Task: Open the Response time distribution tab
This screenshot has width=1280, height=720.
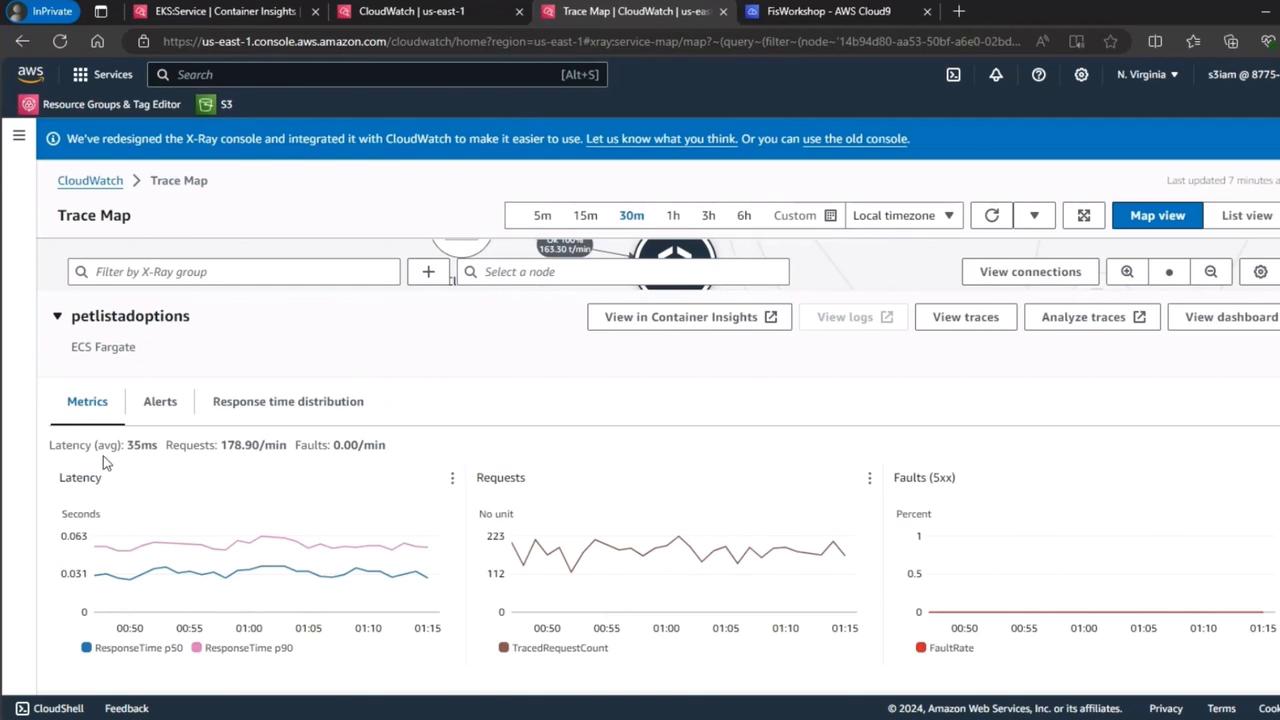Action: [x=288, y=402]
